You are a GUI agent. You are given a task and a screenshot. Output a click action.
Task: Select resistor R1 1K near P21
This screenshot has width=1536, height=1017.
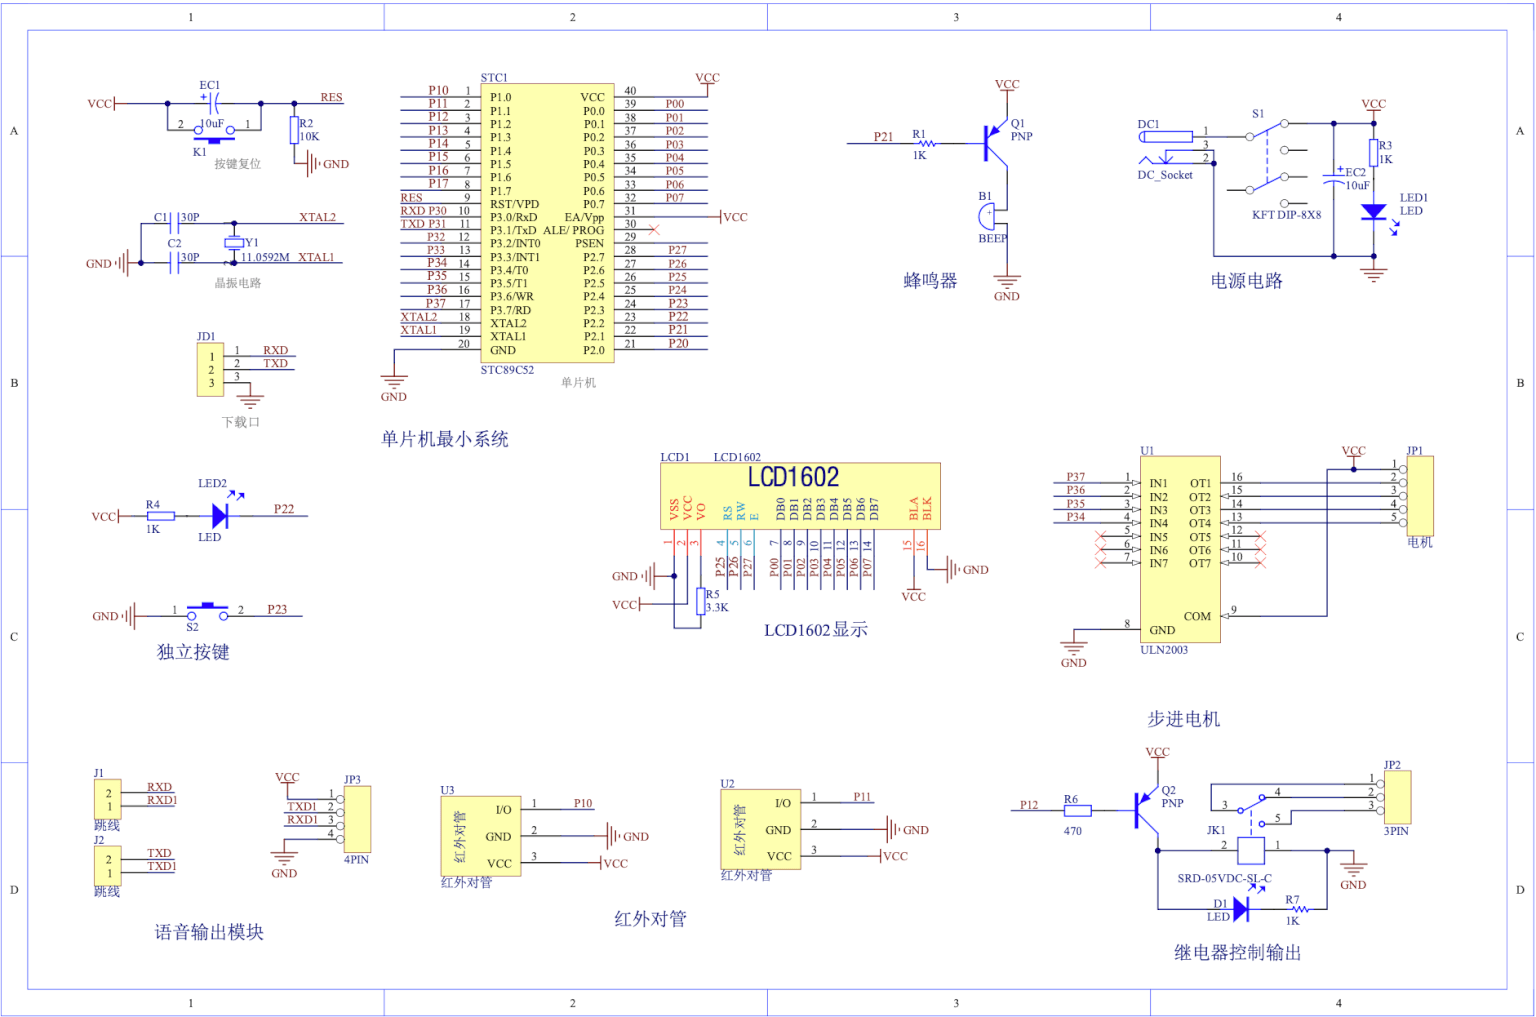pyautogui.click(x=926, y=144)
